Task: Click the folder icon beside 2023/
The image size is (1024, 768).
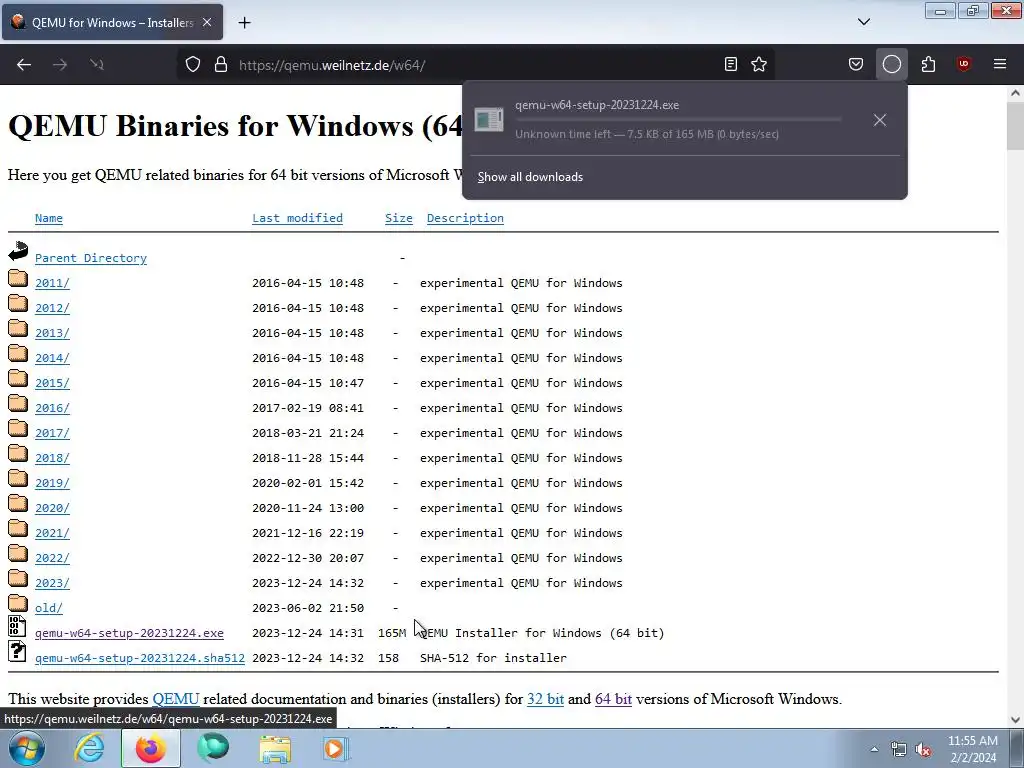Action: click(18, 579)
